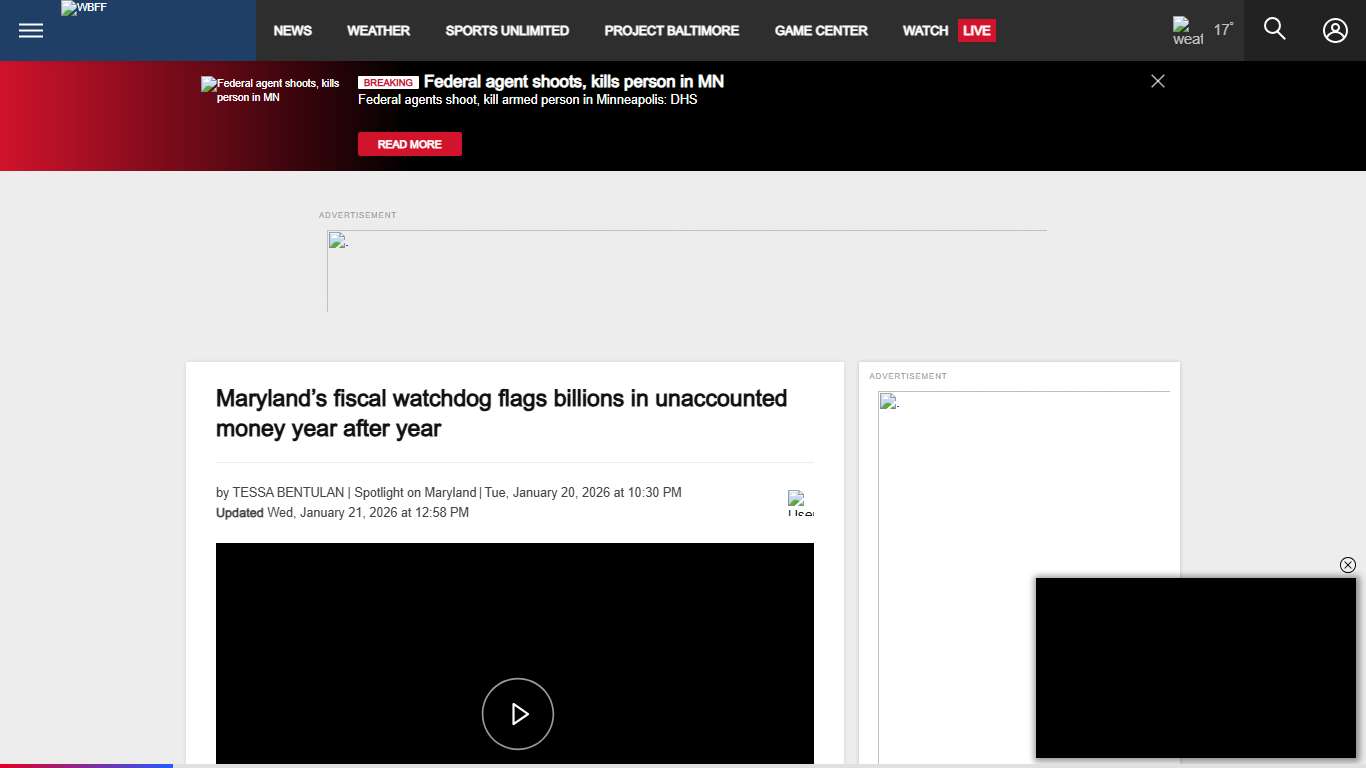Open the hamburger navigation menu
Viewport: 1366px width, 768px height.
[30, 30]
